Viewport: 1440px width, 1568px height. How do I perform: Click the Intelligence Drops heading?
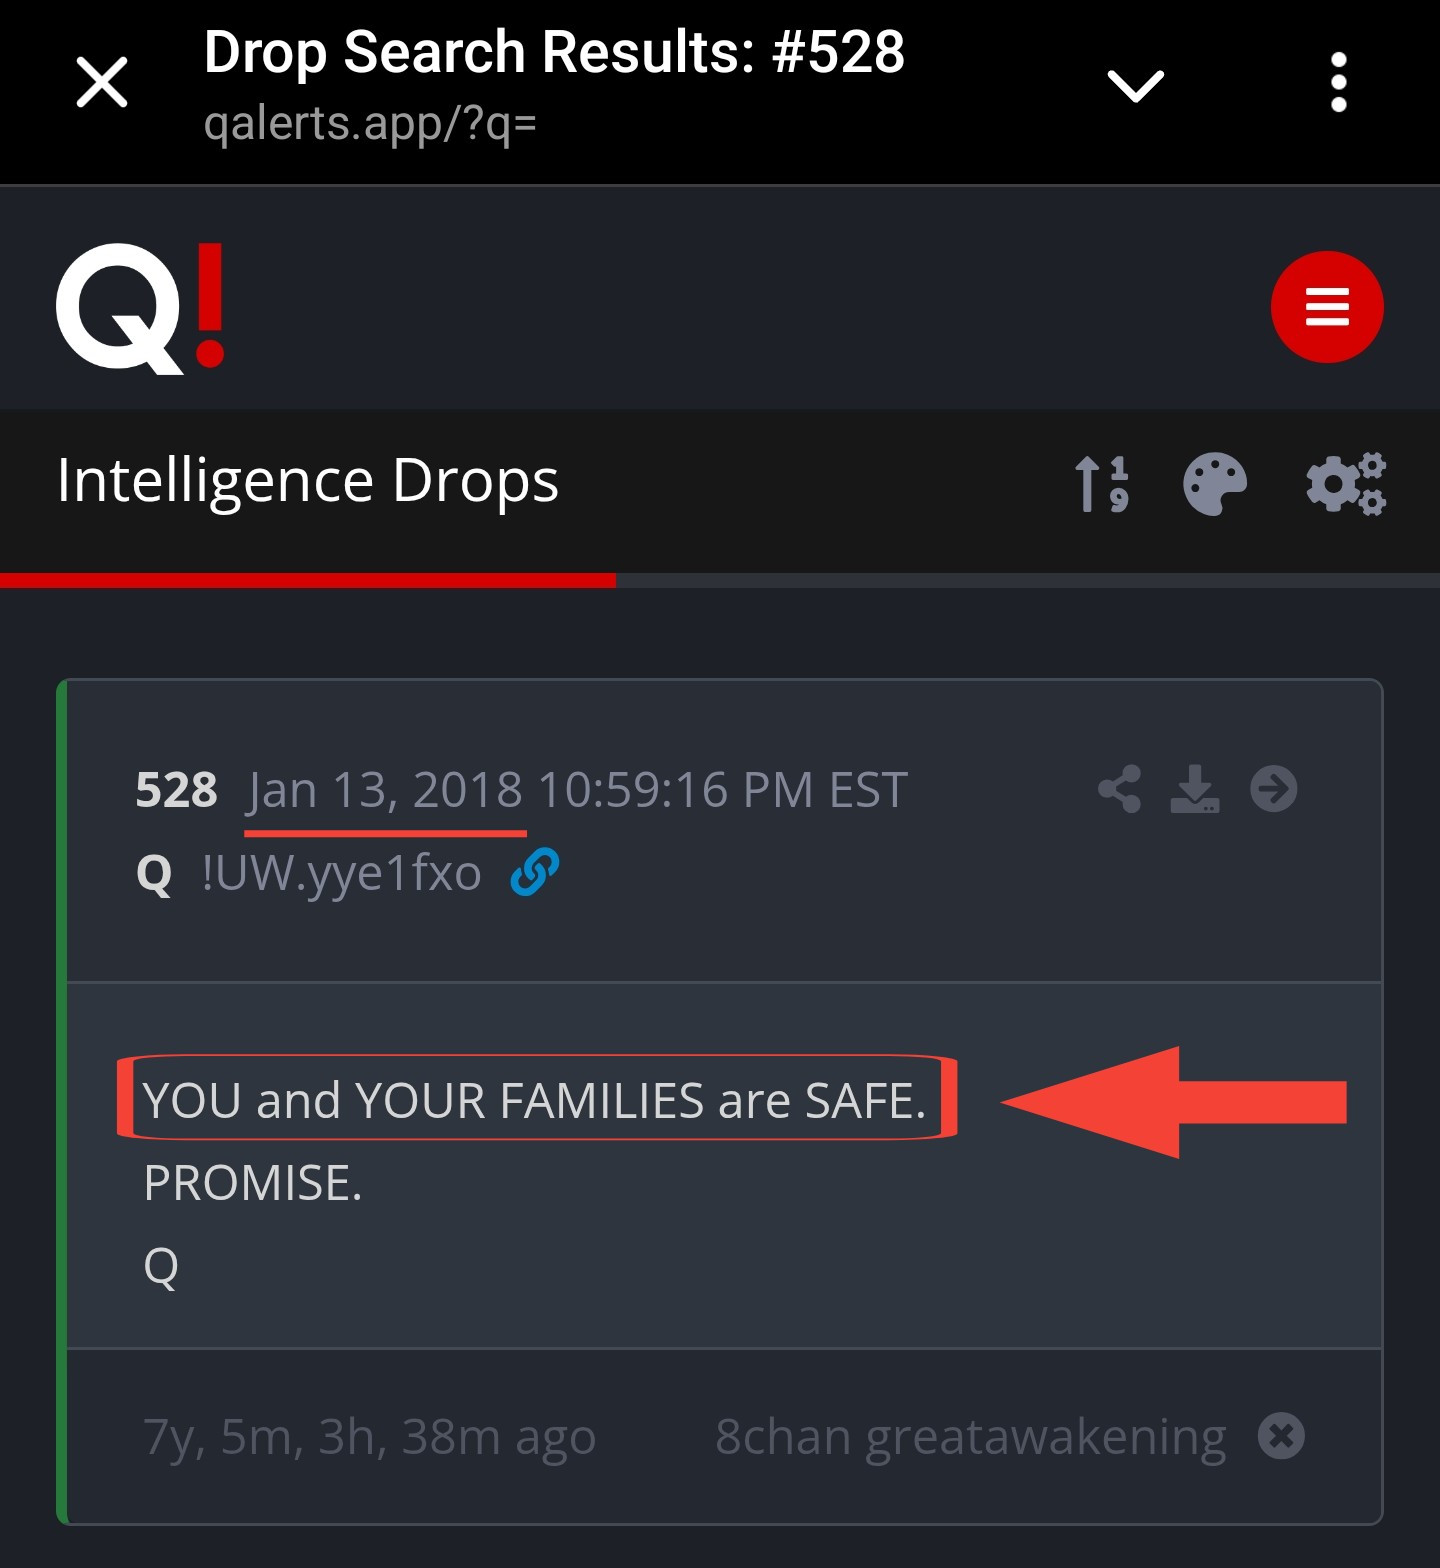coord(308,481)
